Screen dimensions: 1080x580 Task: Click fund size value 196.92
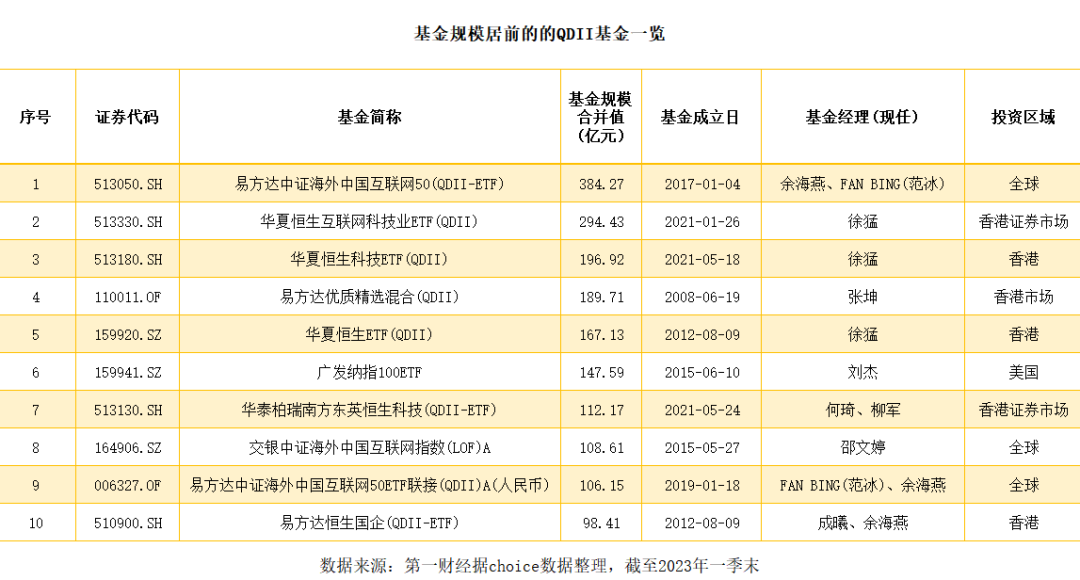coord(601,260)
